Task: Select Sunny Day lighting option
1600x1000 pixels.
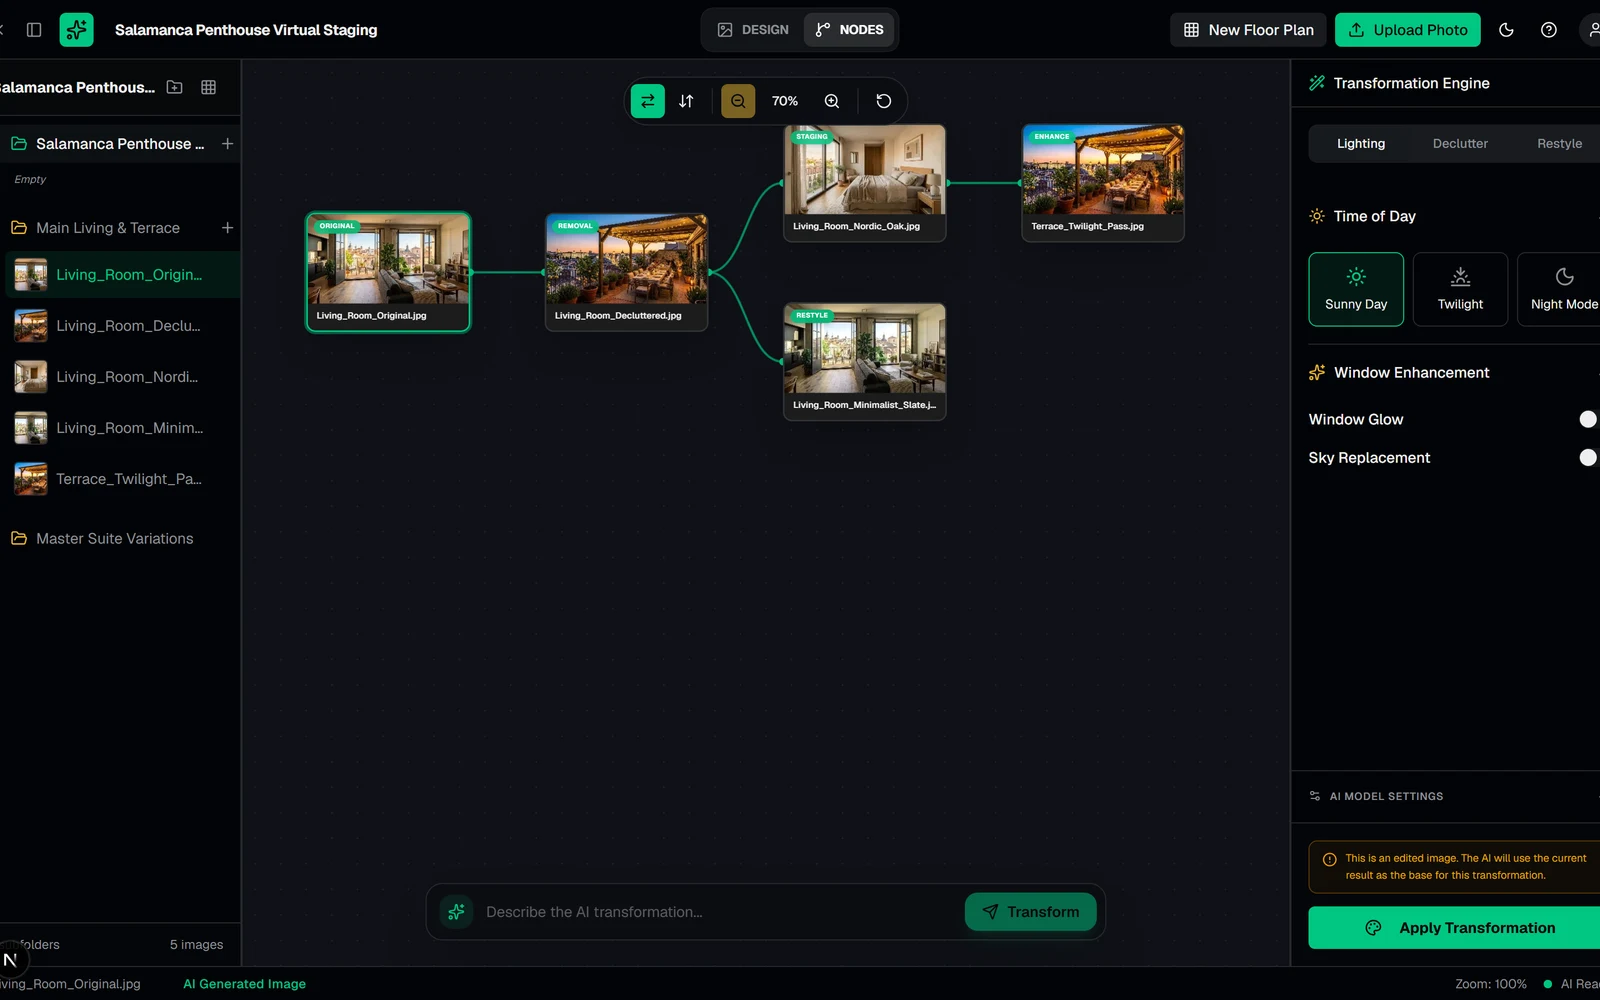Action: tap(1356, 289)
